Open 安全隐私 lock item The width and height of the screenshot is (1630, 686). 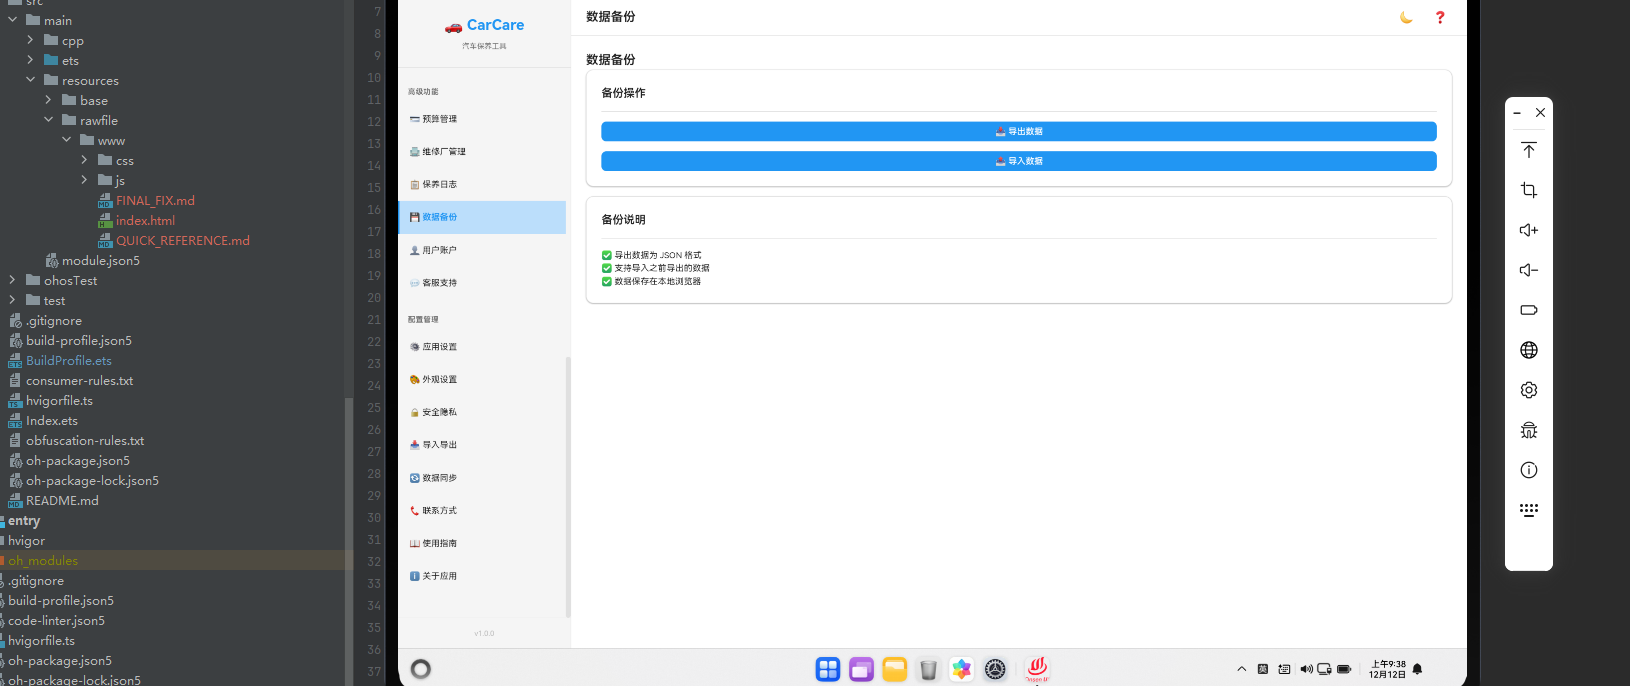[482, 412]
